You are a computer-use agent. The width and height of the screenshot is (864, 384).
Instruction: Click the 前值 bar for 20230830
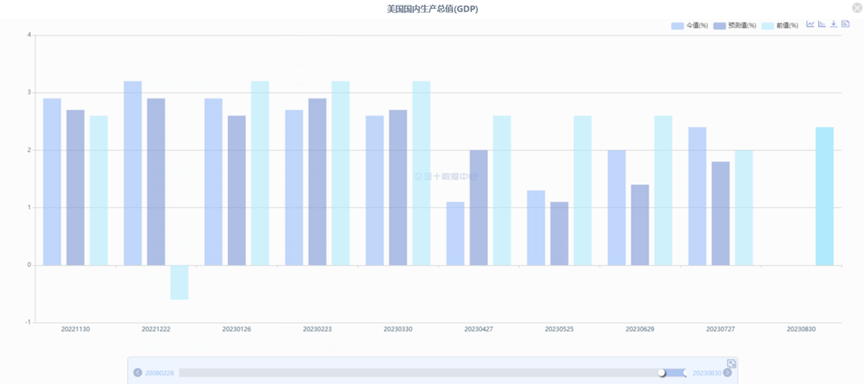tap(824, 196)
